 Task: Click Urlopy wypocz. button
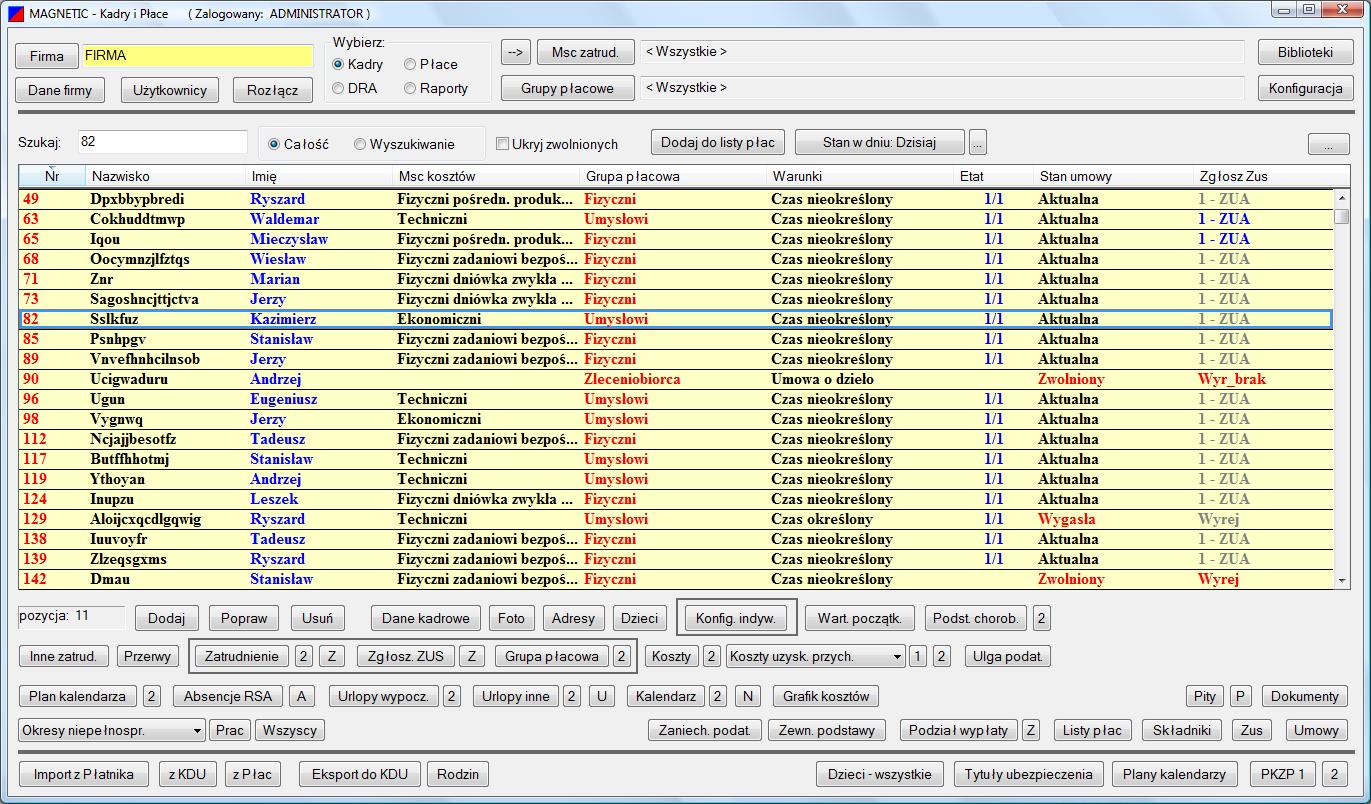tap(384, 696)
